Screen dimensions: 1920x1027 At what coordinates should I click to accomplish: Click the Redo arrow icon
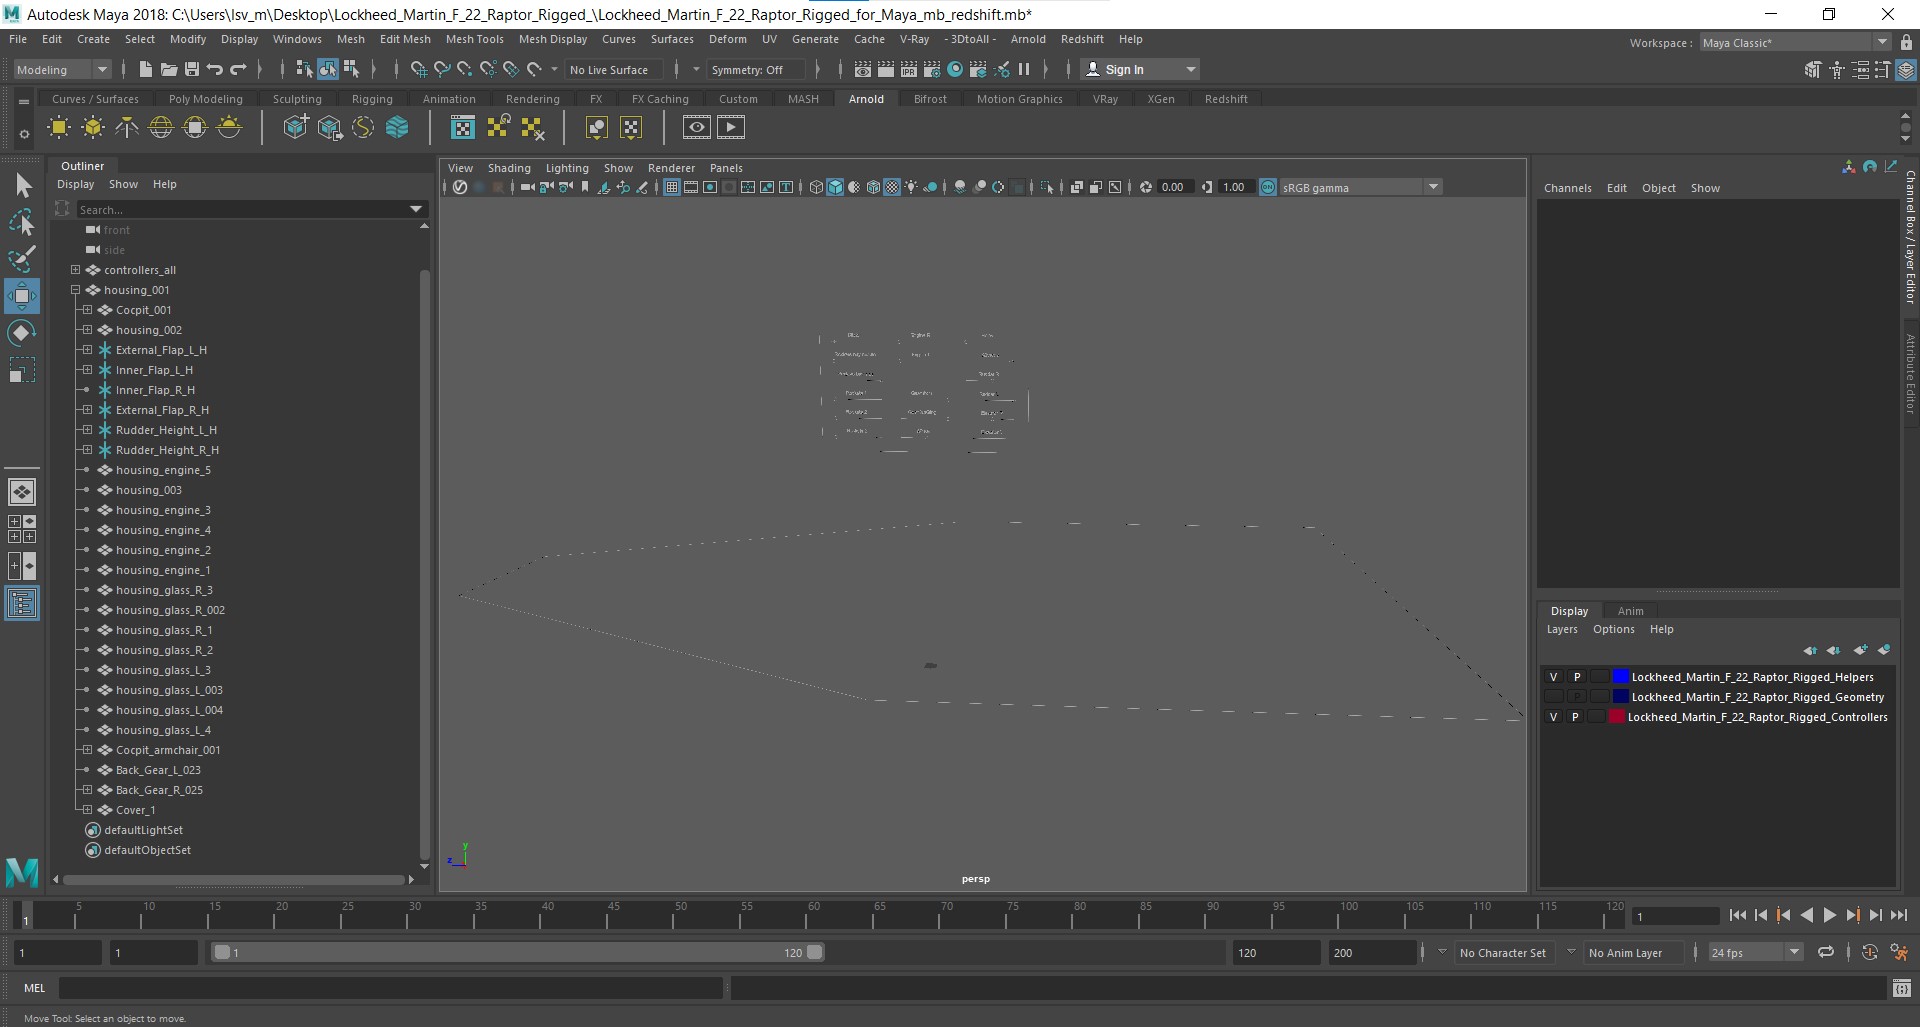coord(238,69)
